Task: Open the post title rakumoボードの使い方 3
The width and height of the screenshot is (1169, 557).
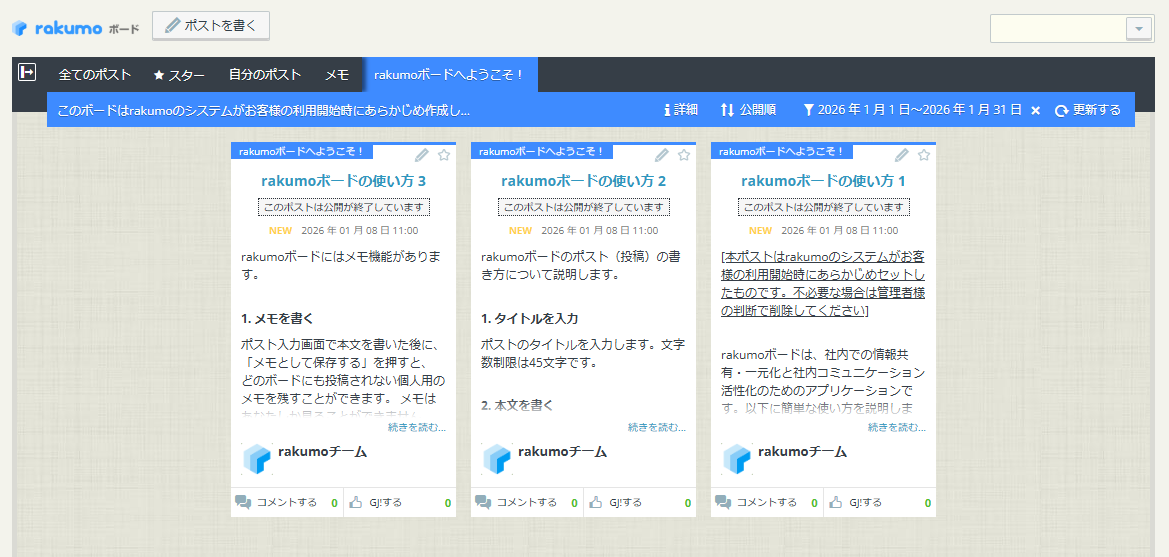Action: [344, 181]
